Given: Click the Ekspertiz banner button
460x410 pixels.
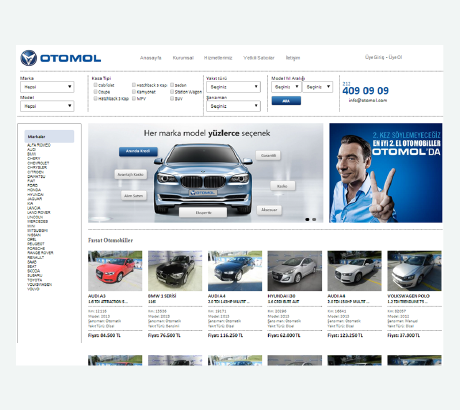Looking at the screenshot, I should pyautogui.click(x=203, y=212).
